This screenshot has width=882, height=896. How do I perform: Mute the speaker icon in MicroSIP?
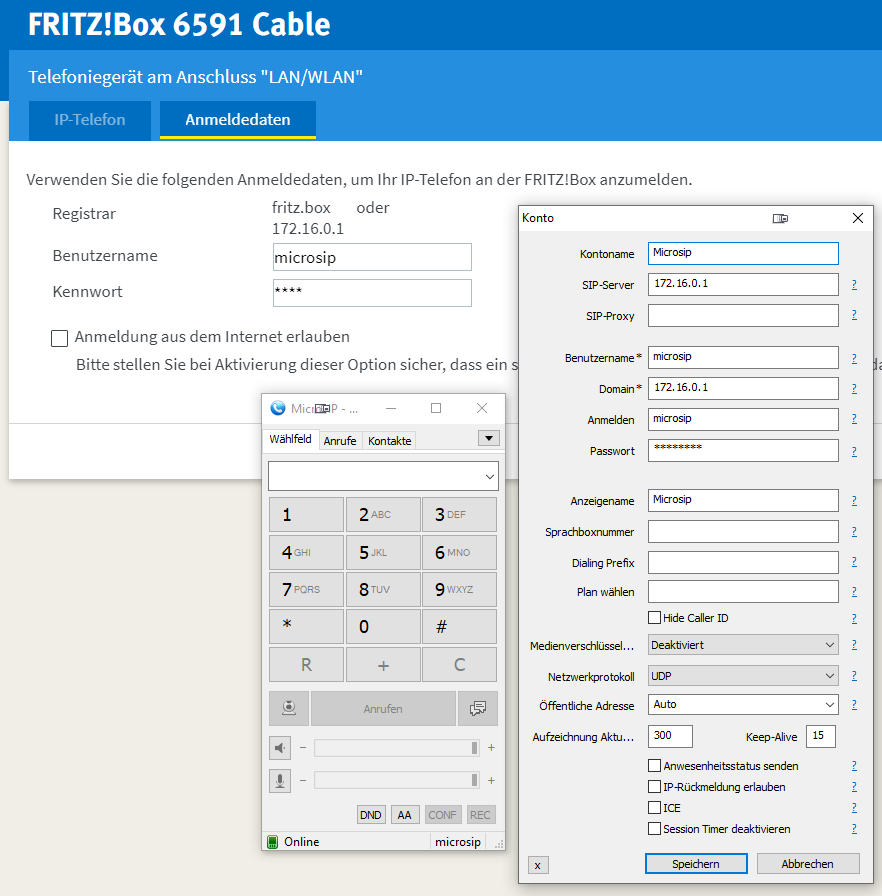pos(280,747)
